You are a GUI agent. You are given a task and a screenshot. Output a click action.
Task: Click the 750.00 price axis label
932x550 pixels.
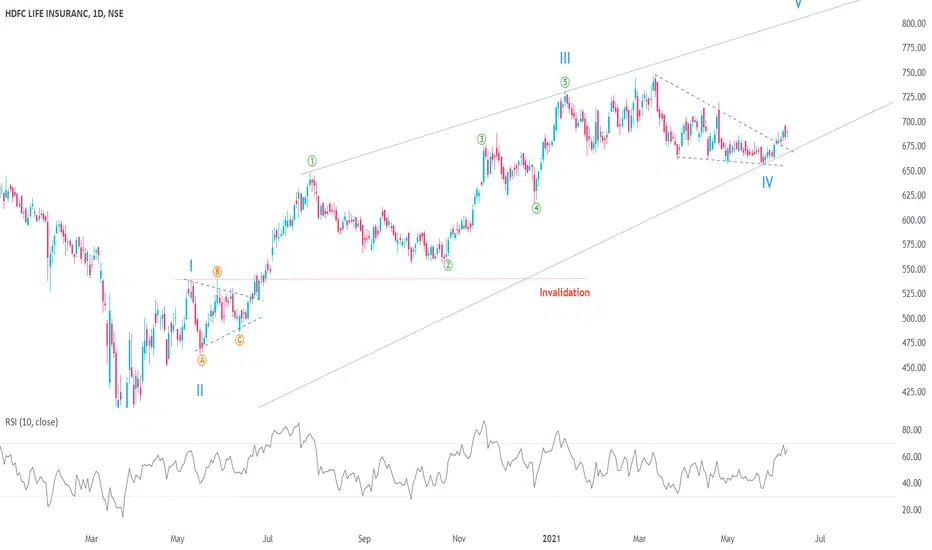click(914, 73)
